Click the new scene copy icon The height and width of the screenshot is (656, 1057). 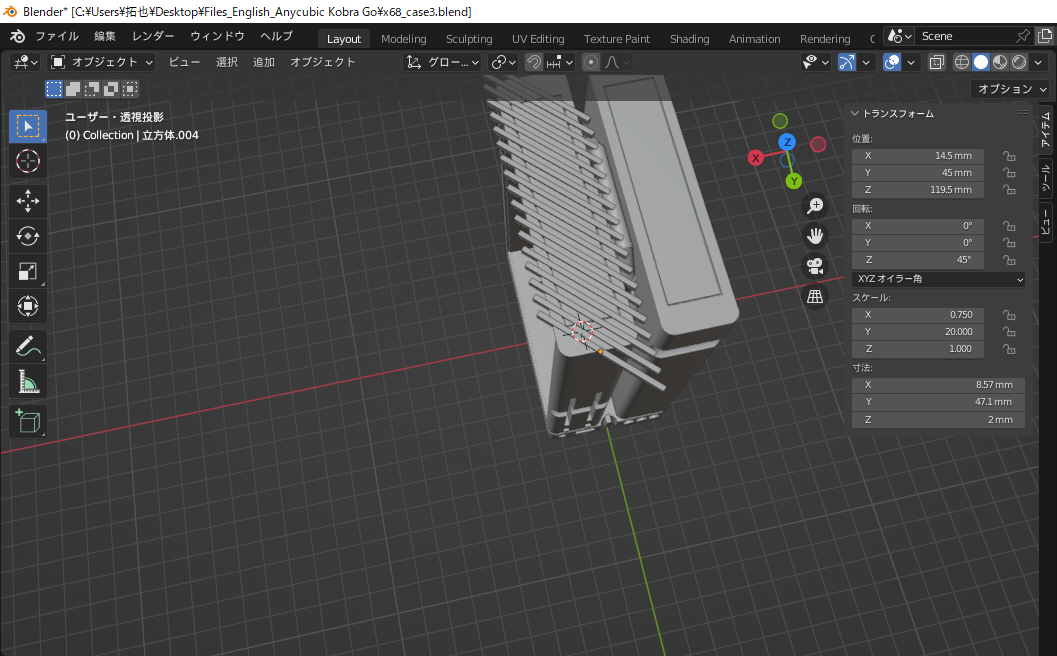point(1046,36)
